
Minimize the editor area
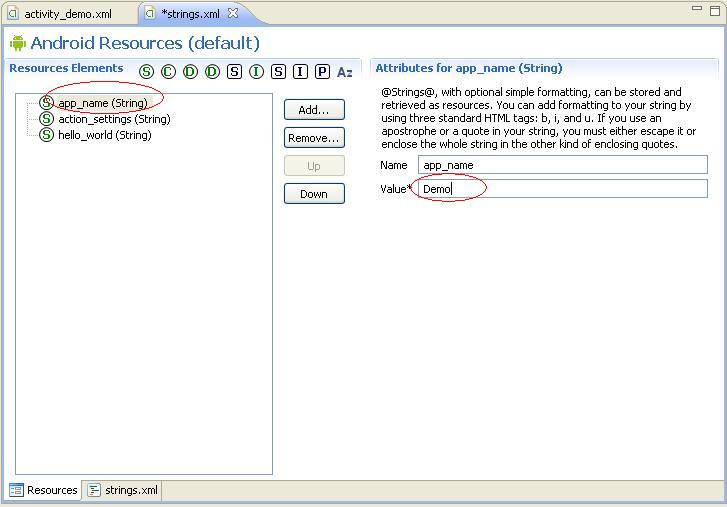(x=697, y=8)
